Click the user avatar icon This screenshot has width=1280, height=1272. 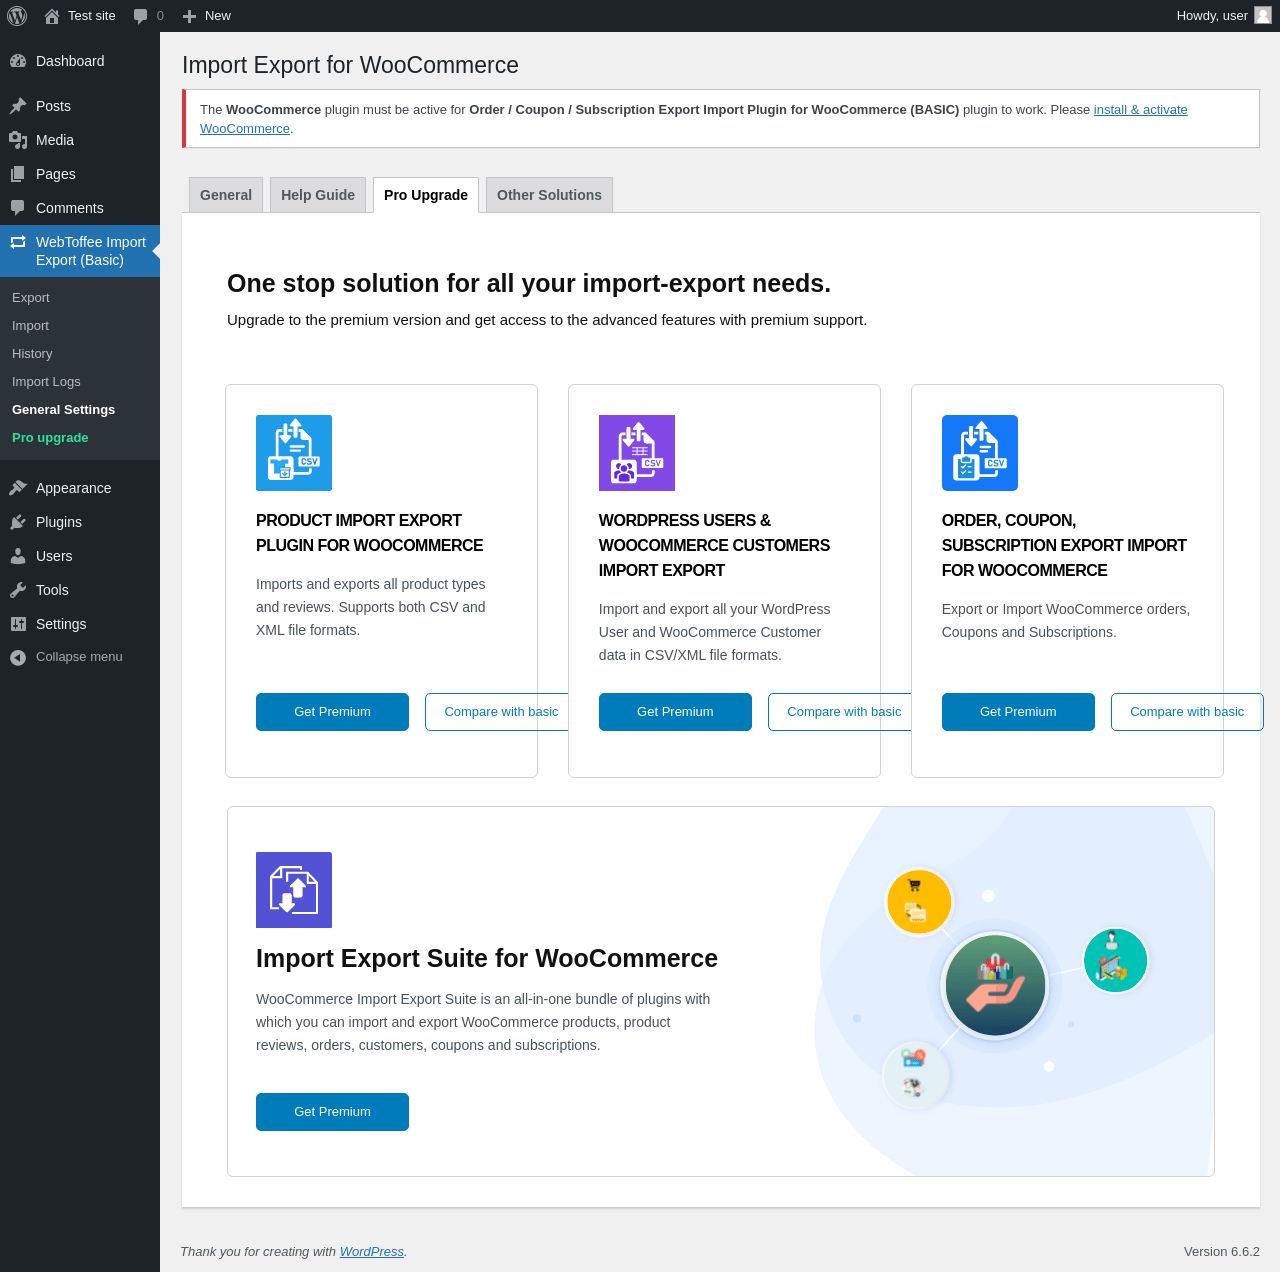pyautogui.click(x=1263, y=15)
